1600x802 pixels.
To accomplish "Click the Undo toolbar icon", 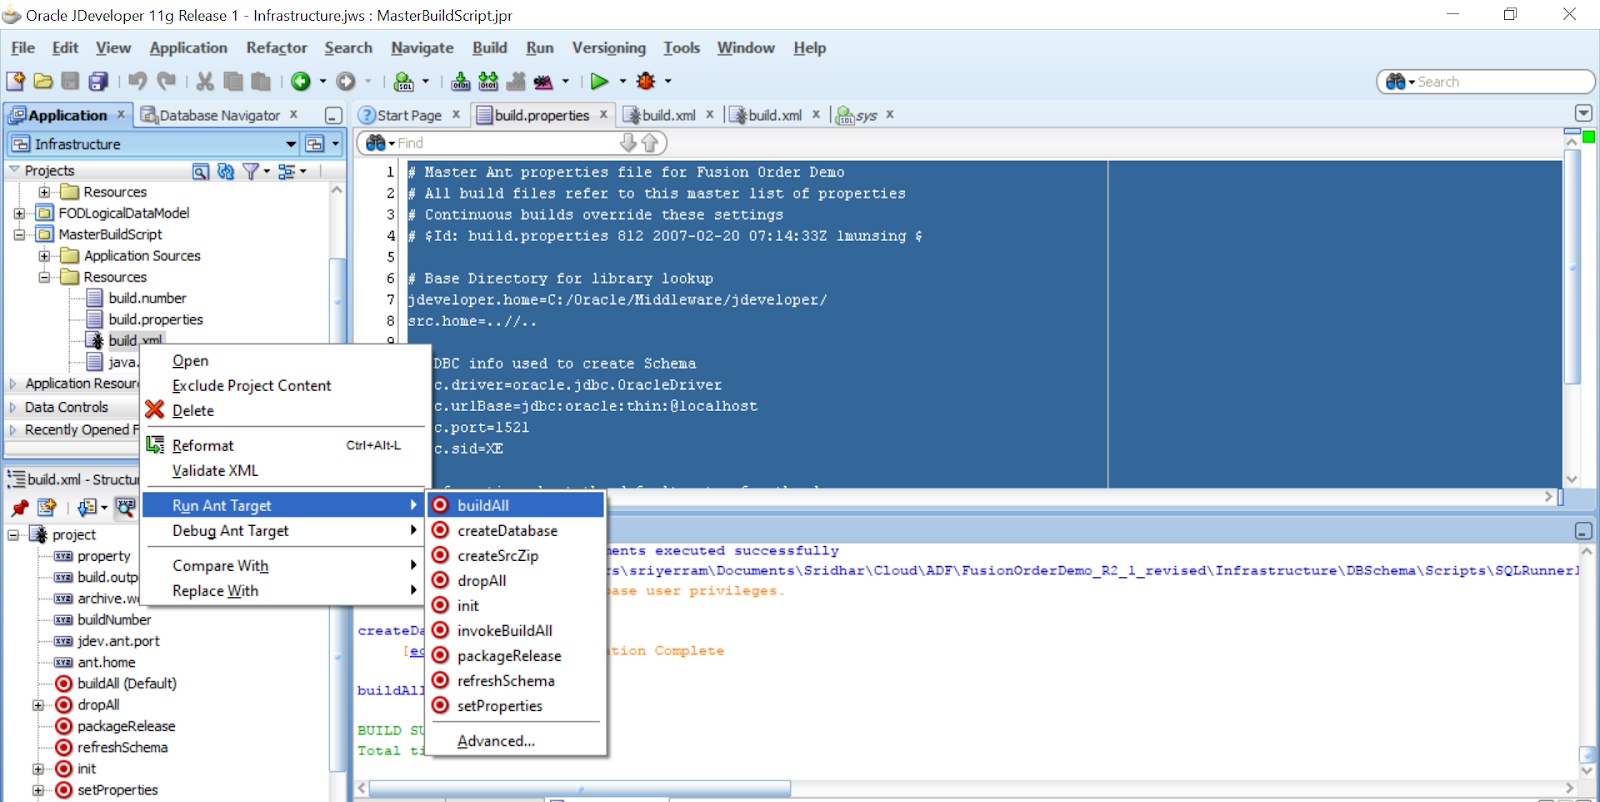I will click(138, 81).
